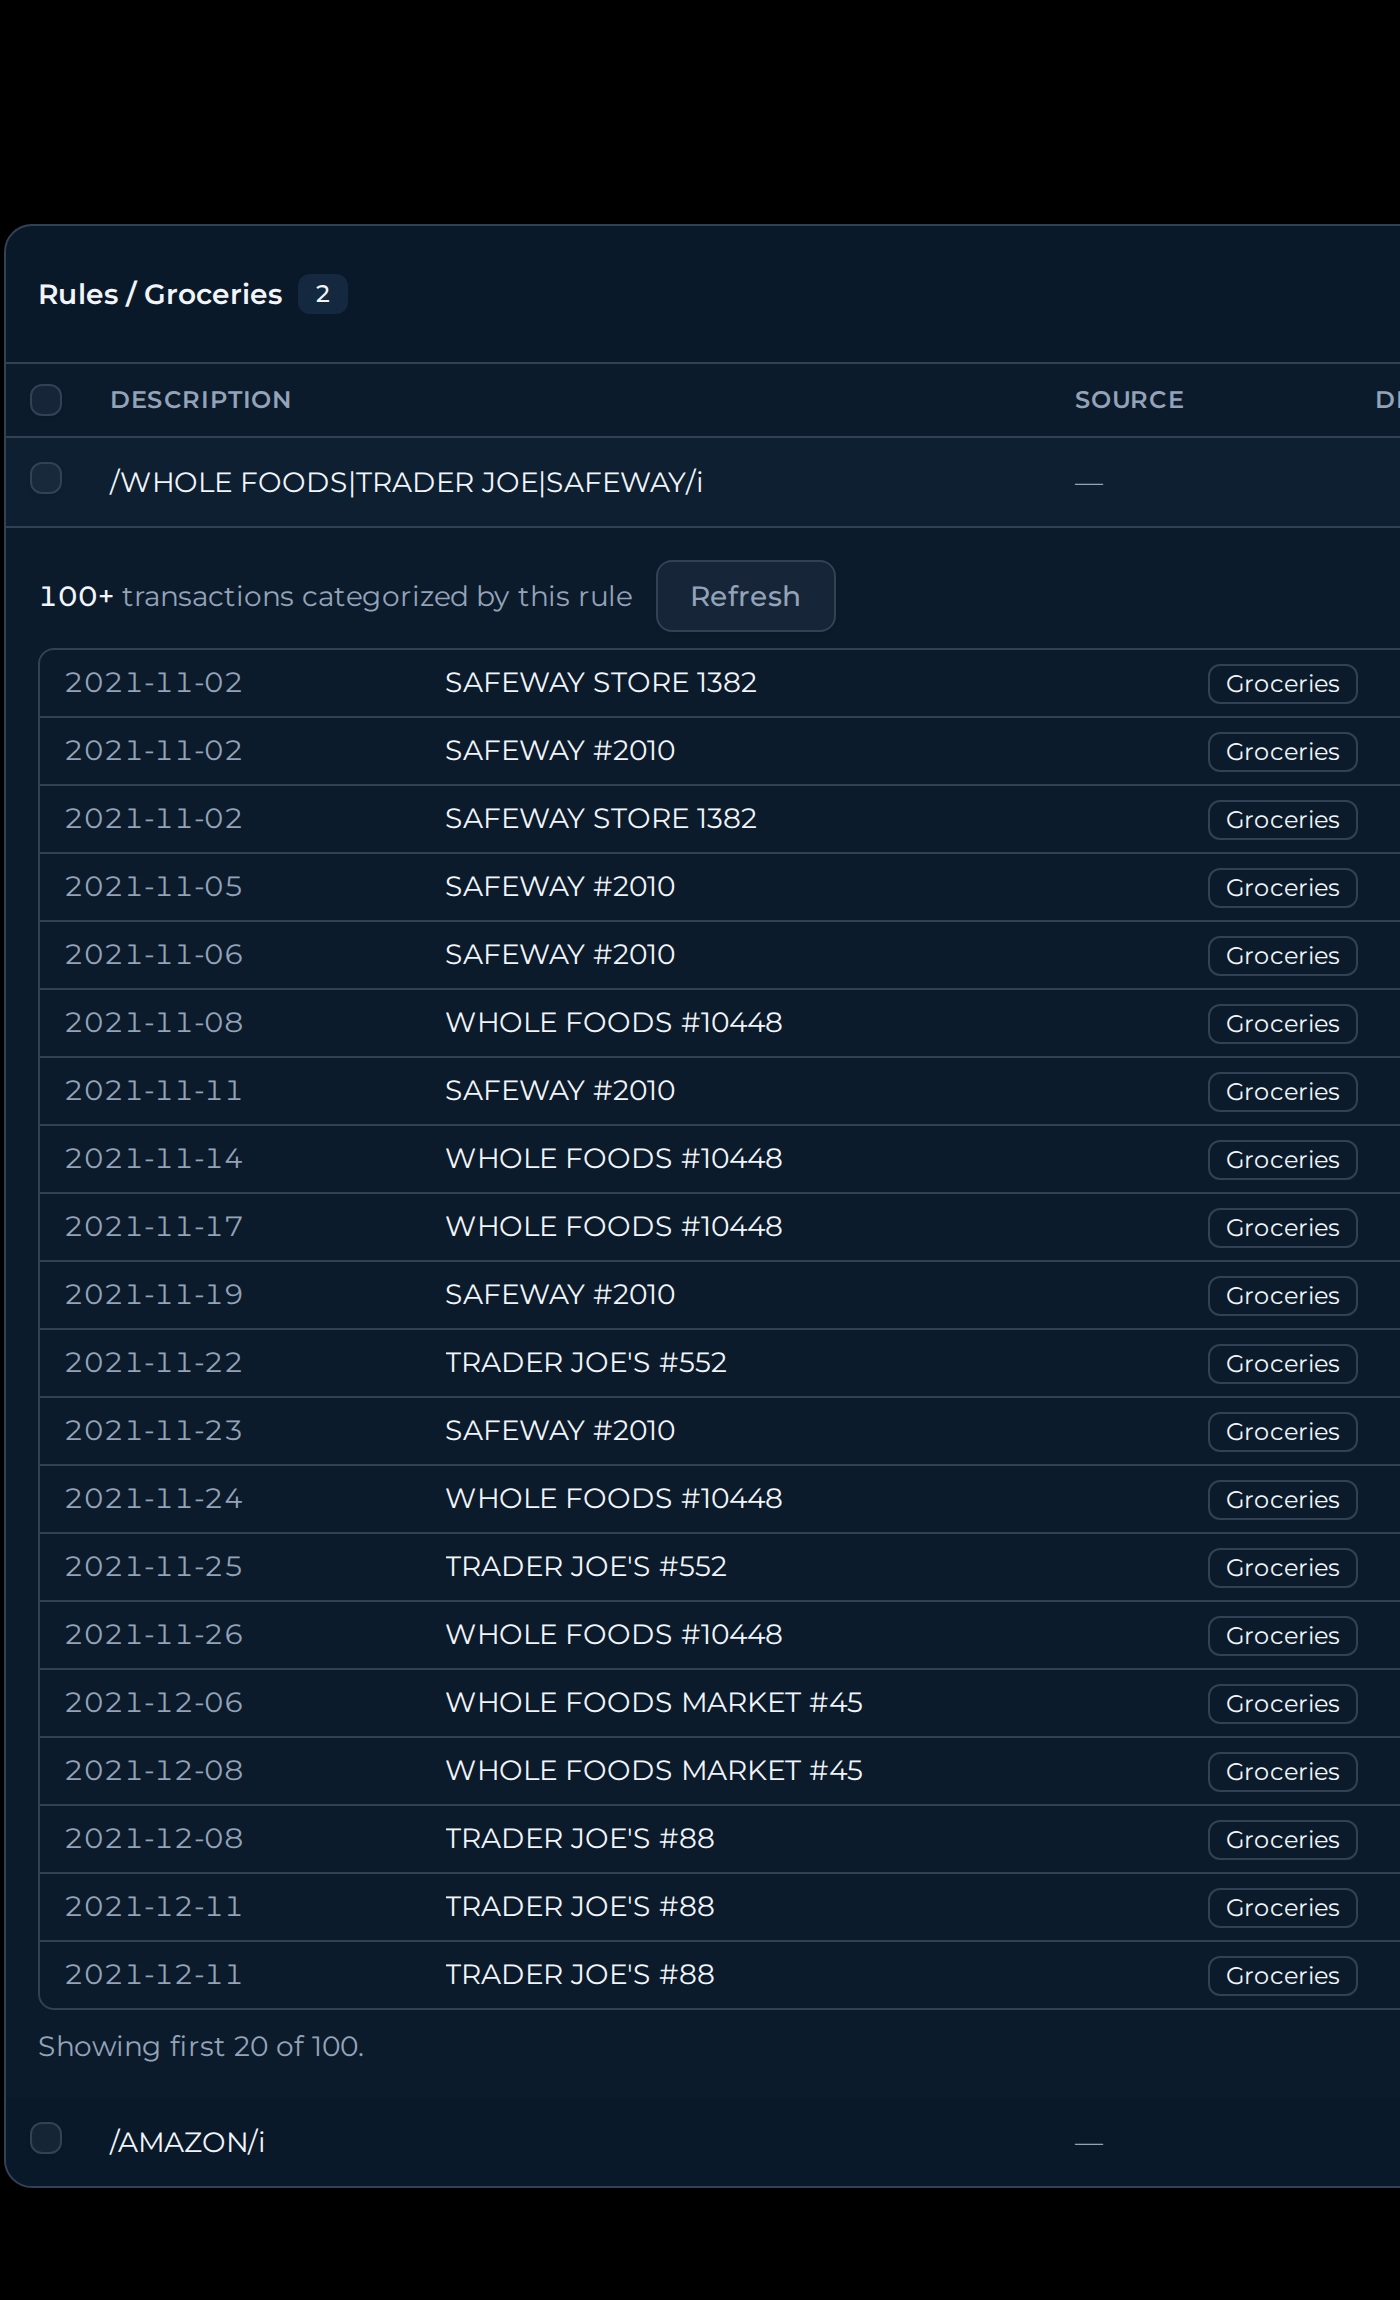This screenshot has height=2300, width=1400.
Task: Click the date 2021-12-06
Action: (154, 1703)
